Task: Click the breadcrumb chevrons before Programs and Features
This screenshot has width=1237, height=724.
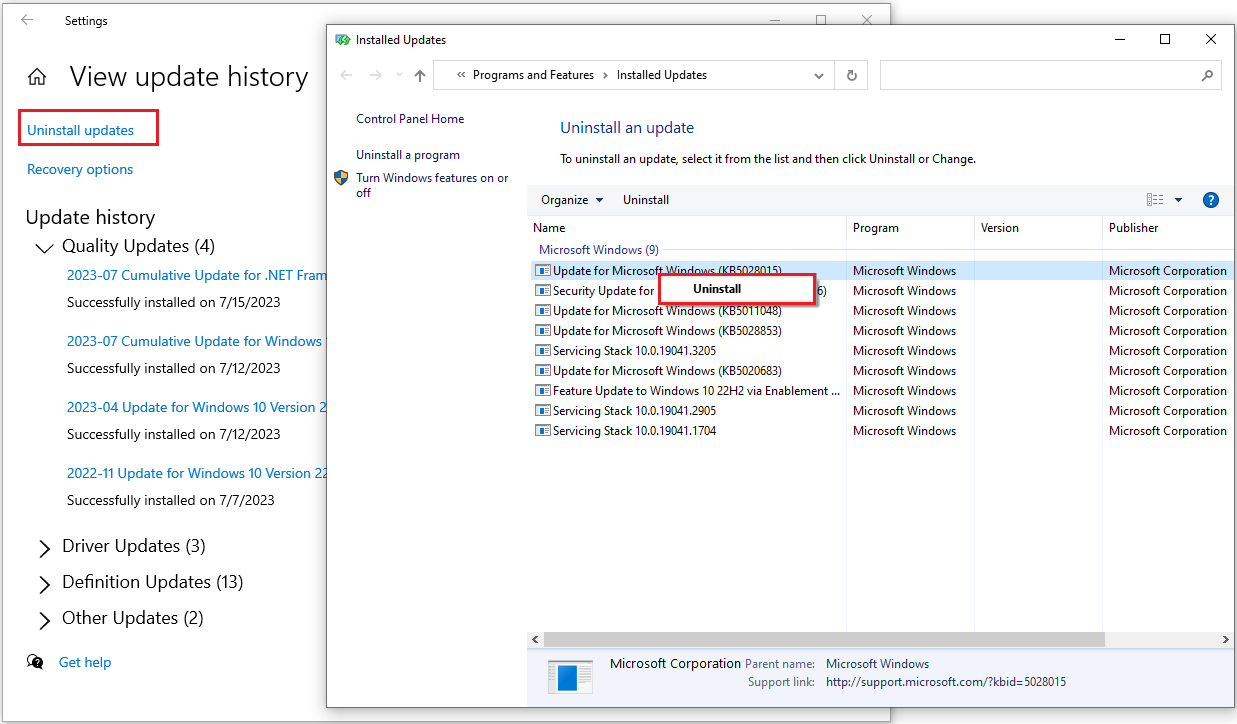Action: [x=461, y=75]
